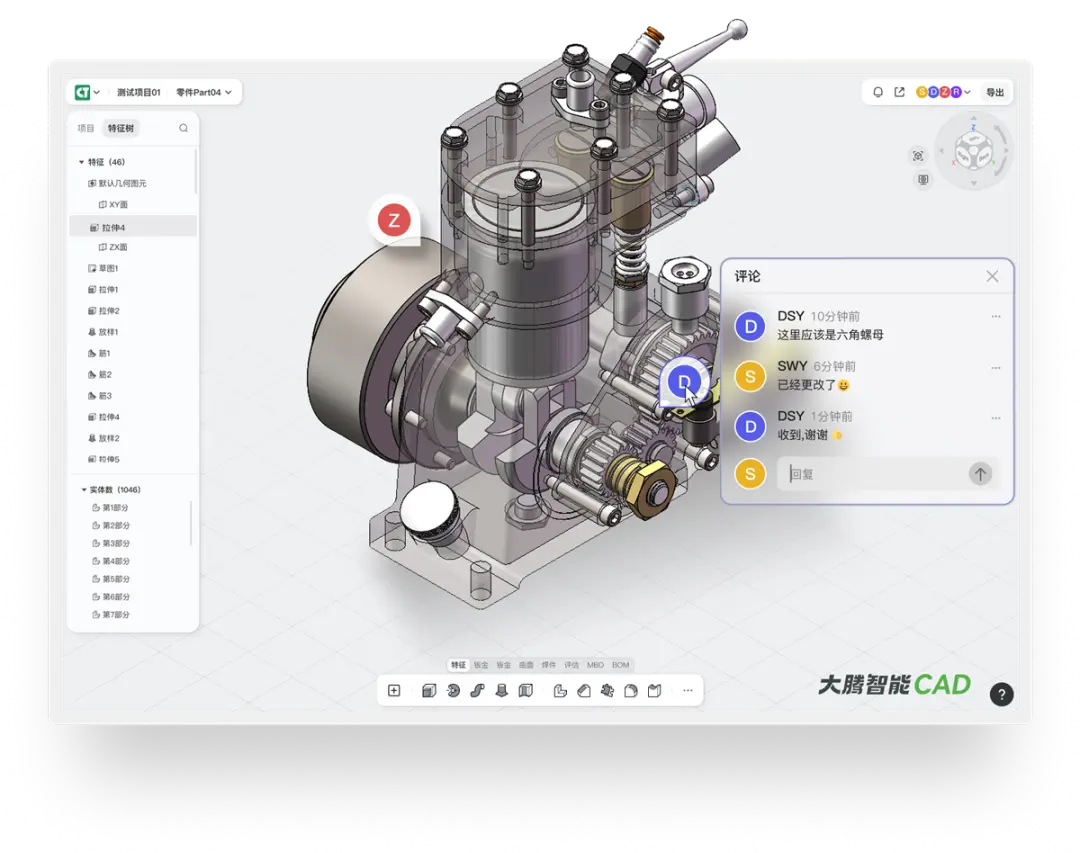
Task: Collapse the 特征 (46) group
Action: pyautogui.click(x=81, y=162)
